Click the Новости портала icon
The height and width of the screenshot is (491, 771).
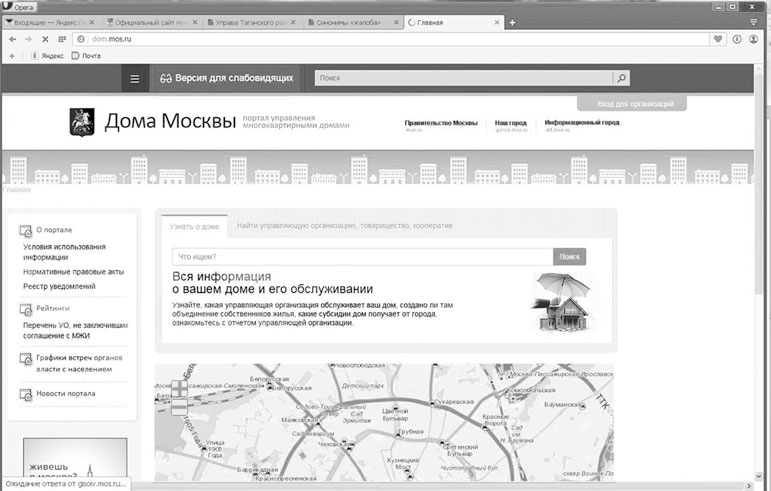tap(26, 395)
